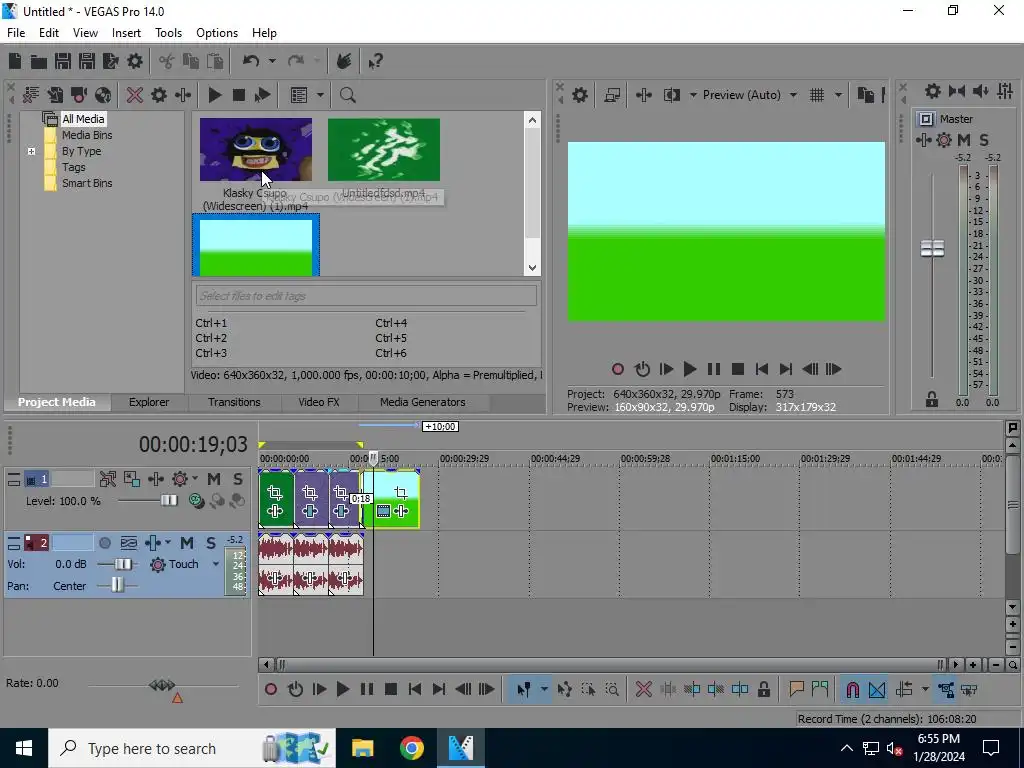Stop media preview in Project Media toolbar
The image size is (1024, 768).
(238, 95)
